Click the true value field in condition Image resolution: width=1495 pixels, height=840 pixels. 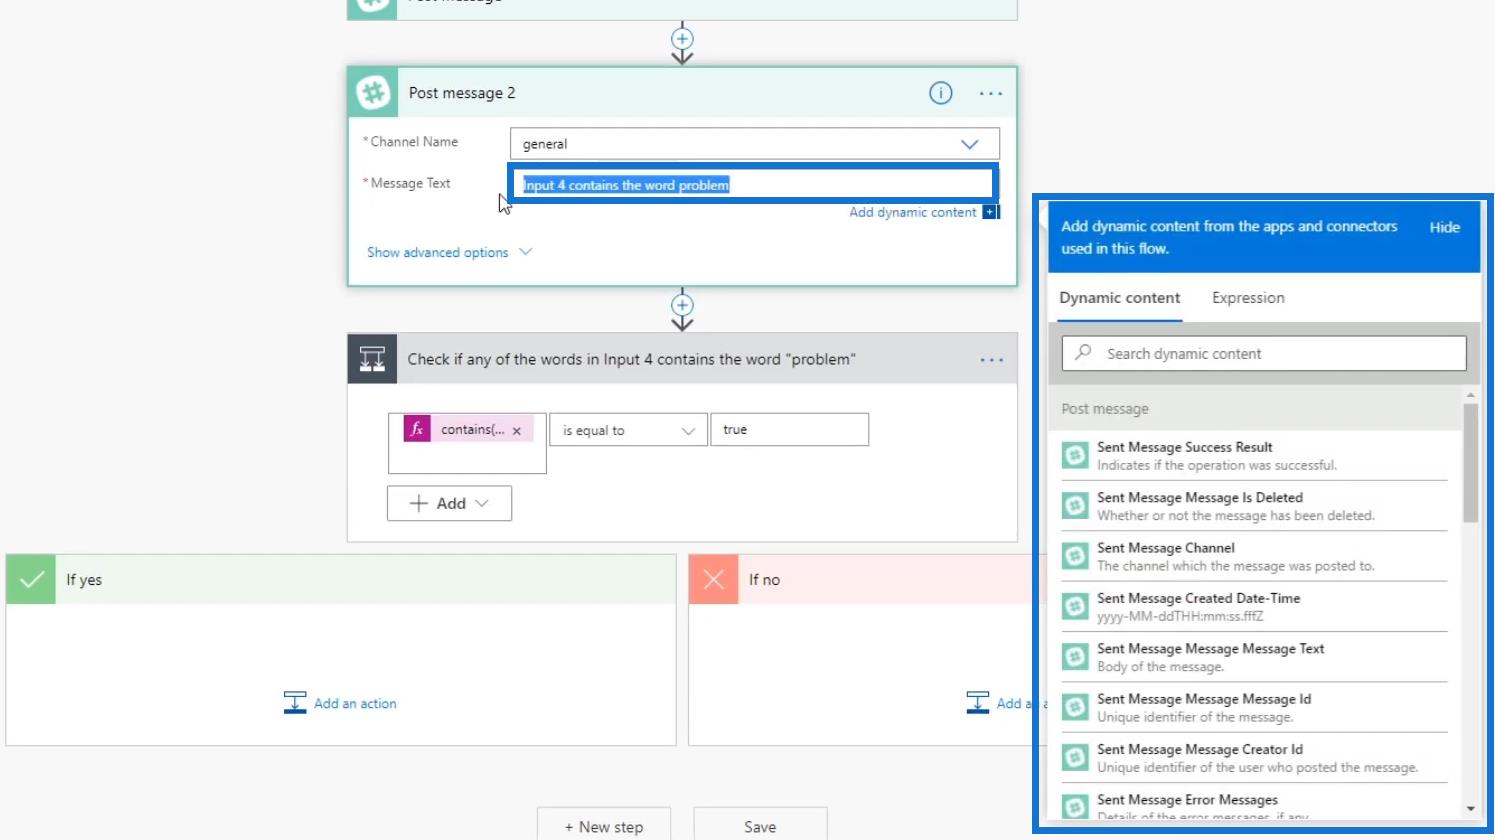click(x=789, y=430)
